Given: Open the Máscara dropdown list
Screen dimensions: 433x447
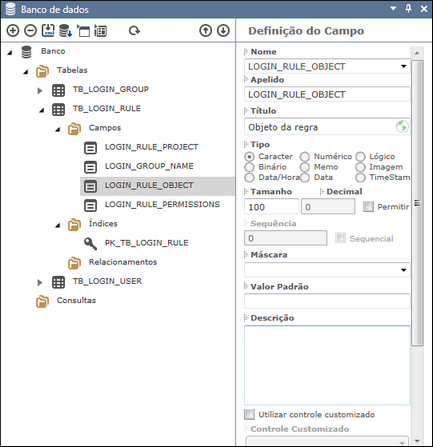Looking at the screenshot, I should [403, 270].
